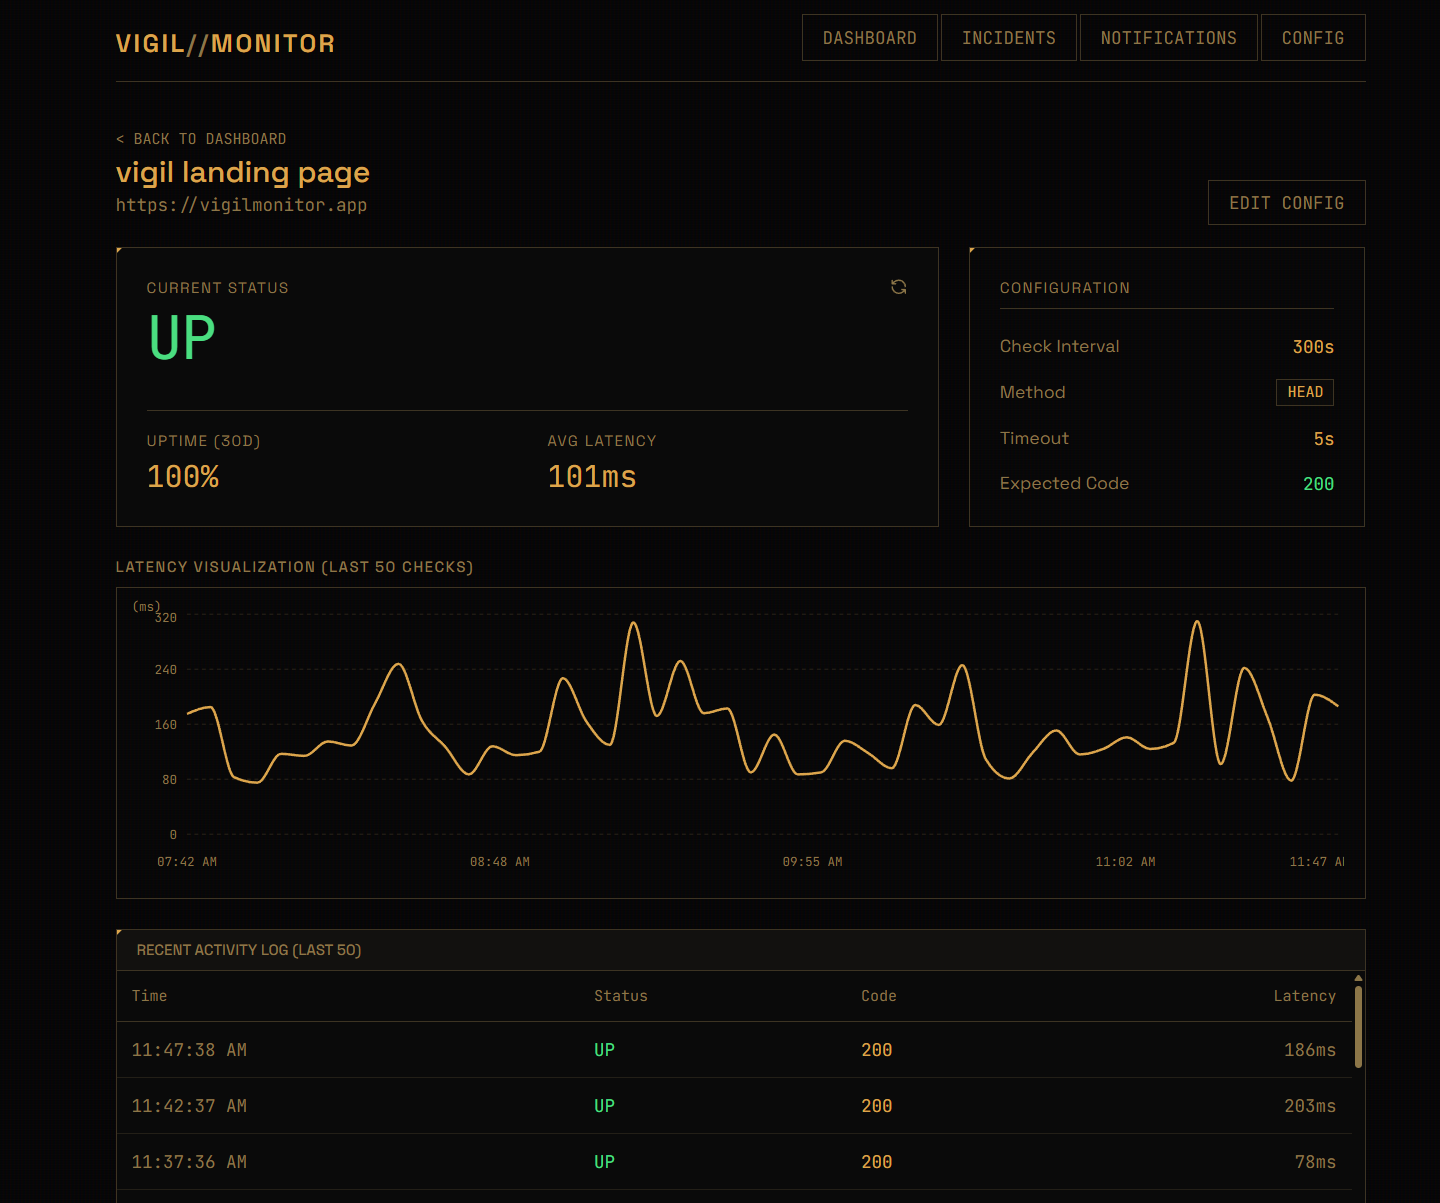Click the 11:02 AM chart axis label
The height and width of the screenshot is (1203, 1440).
[1125, 862]
